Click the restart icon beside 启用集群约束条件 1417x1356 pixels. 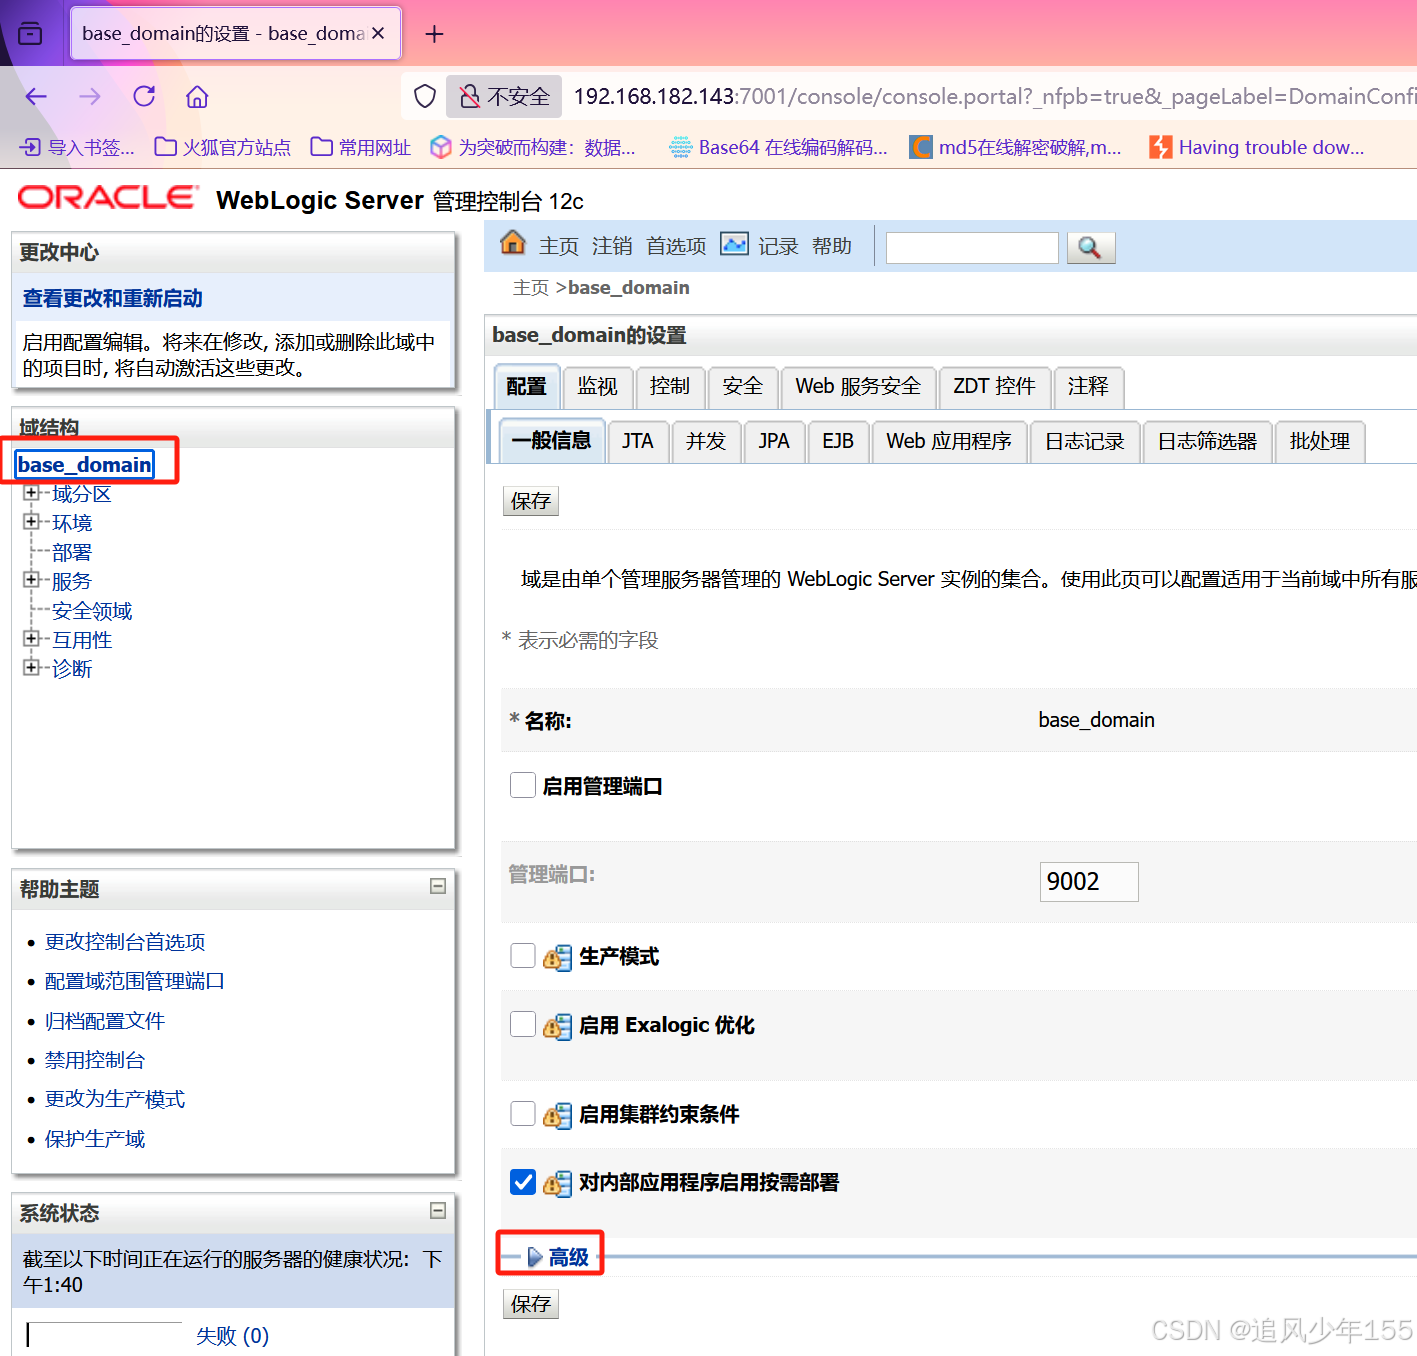click(x=557, y=1115)
